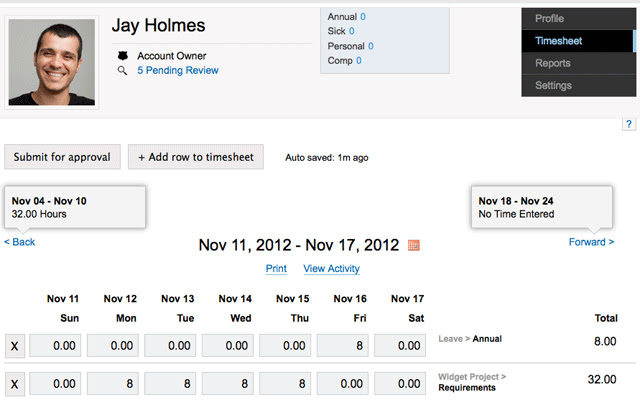640x400 pixels.
Task: Click the magnifier icon beside Pending Review
Action: pyautogui.click(x=122, y=70)
